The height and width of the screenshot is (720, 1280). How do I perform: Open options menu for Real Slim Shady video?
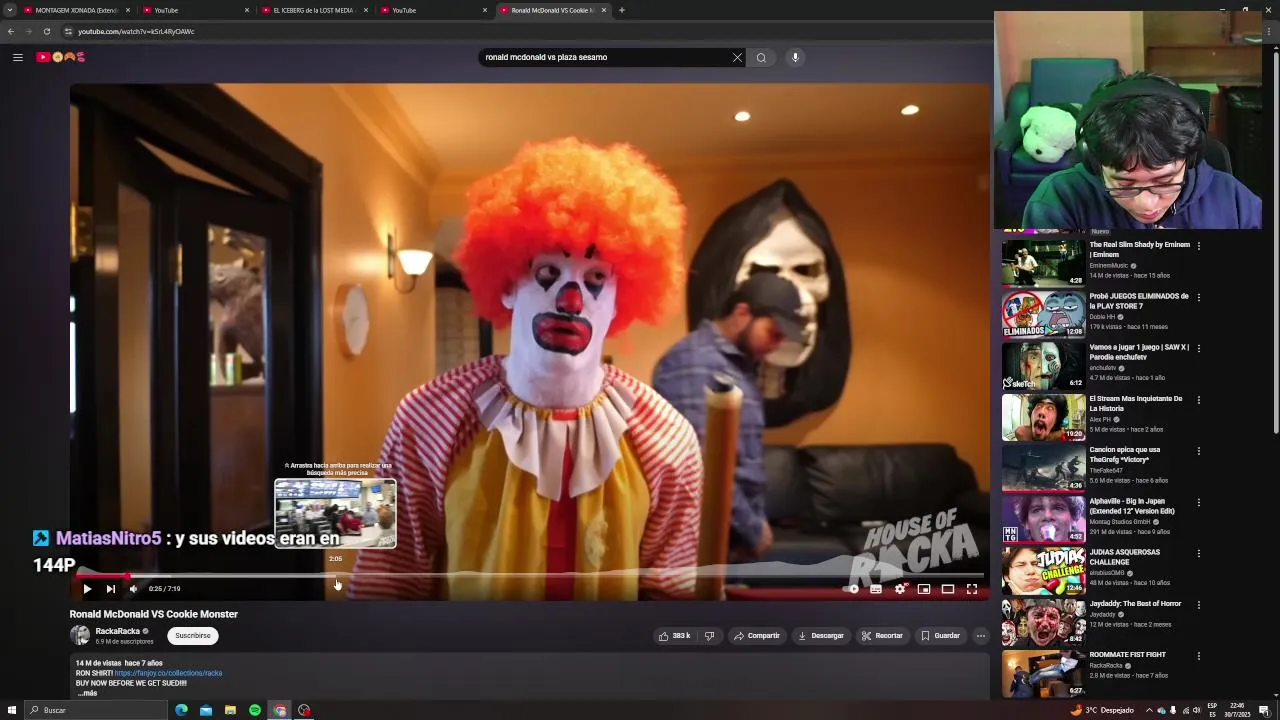[1199, 246]
